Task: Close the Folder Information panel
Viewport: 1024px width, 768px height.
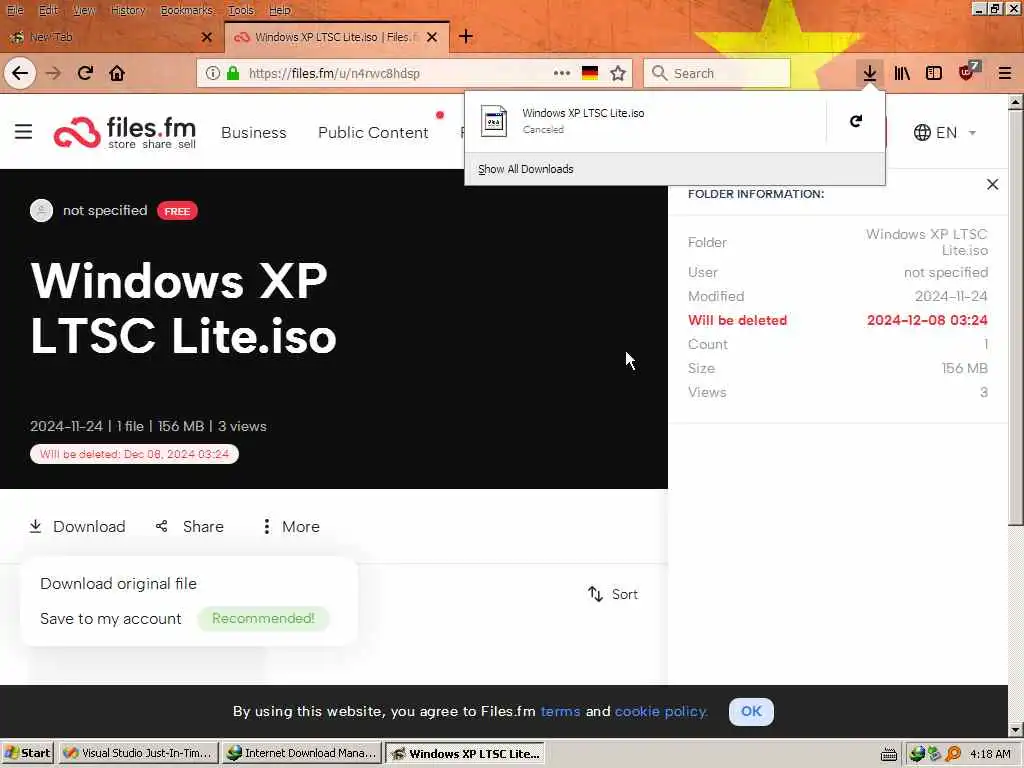Action: pos(992,184)
